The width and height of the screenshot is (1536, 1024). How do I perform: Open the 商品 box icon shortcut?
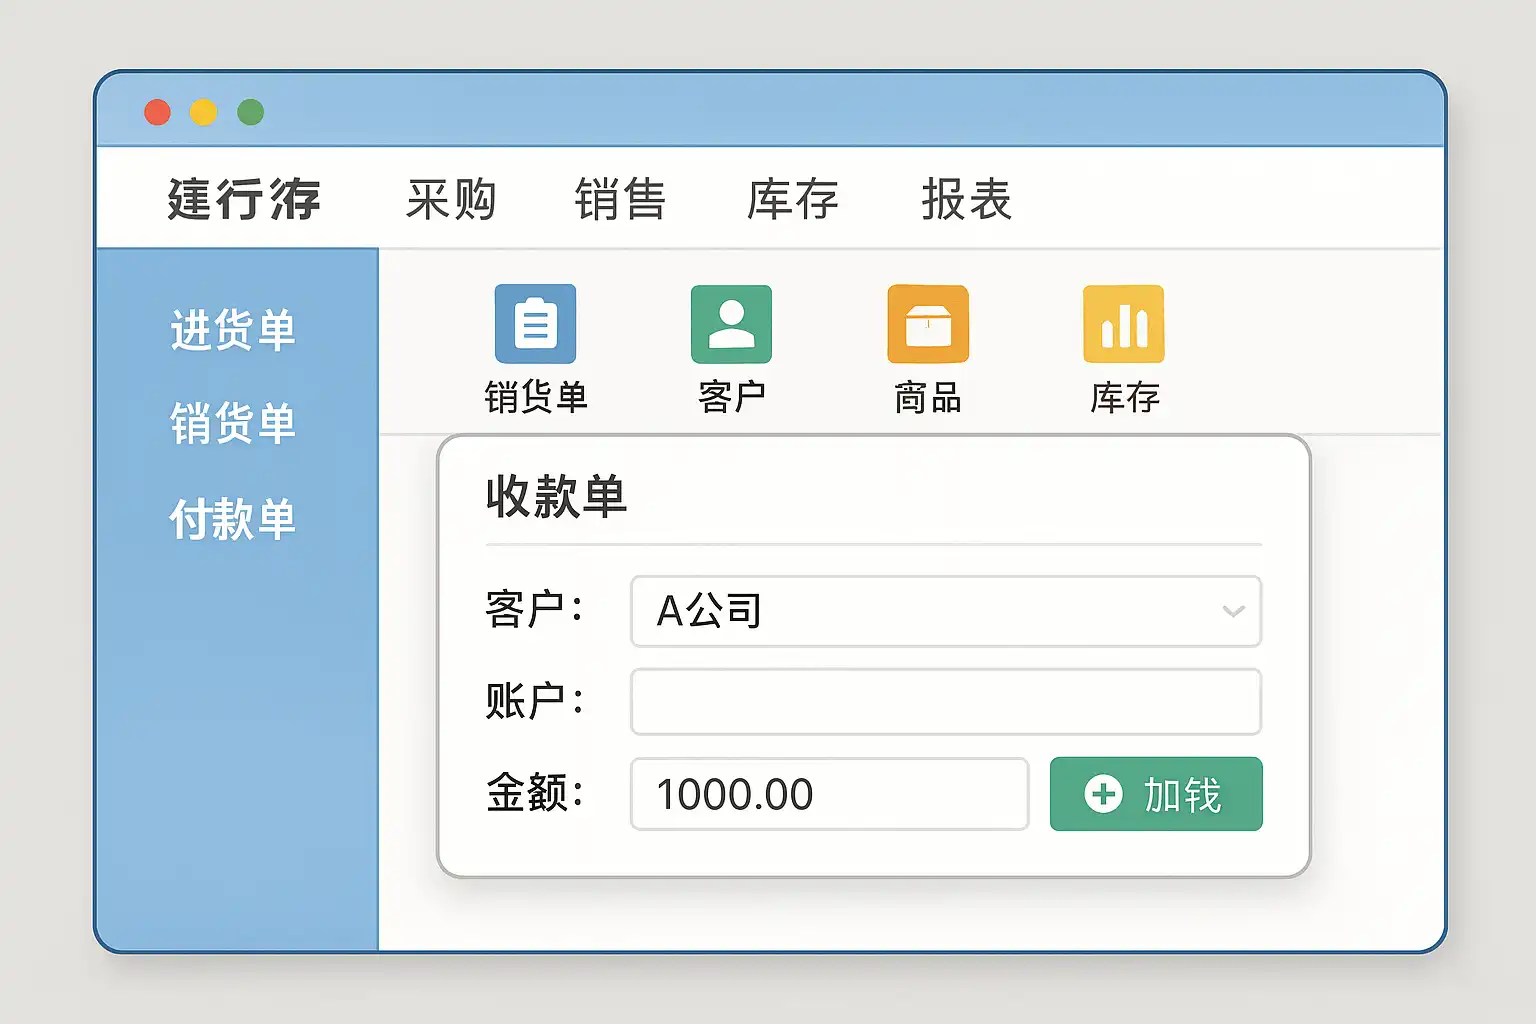[928, 324]
